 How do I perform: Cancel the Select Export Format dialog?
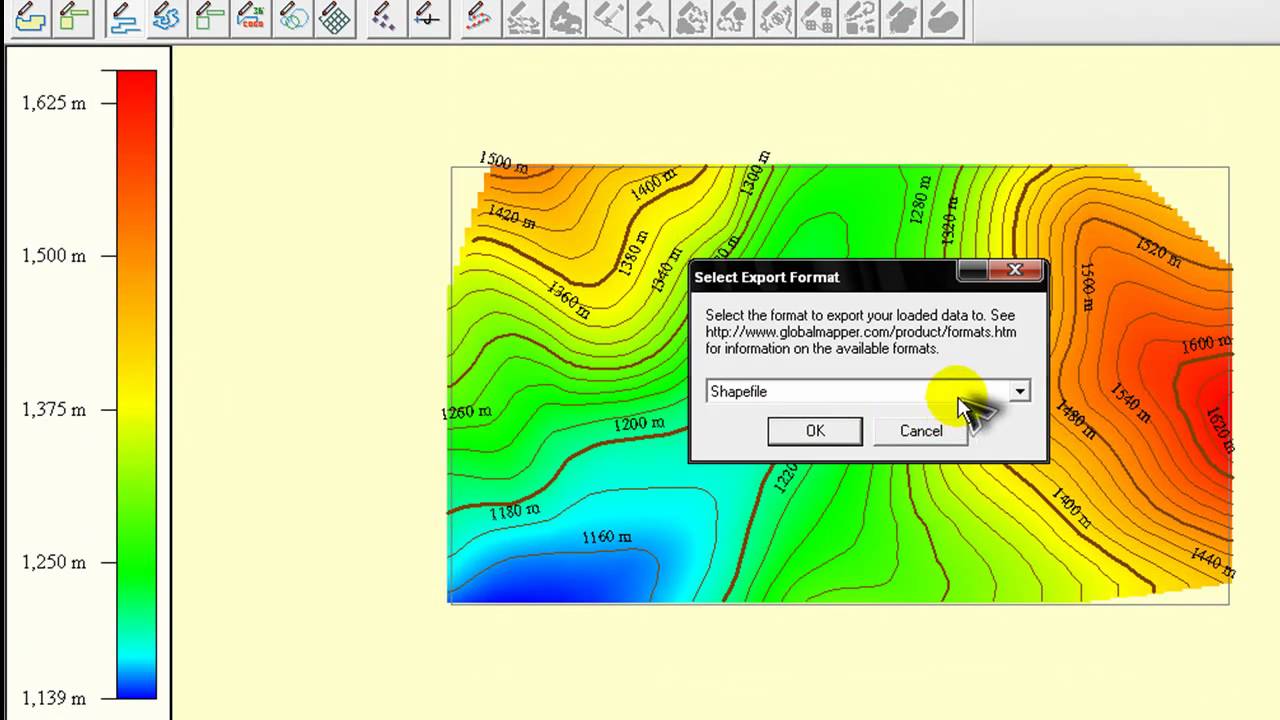click(x=921, y=431)
